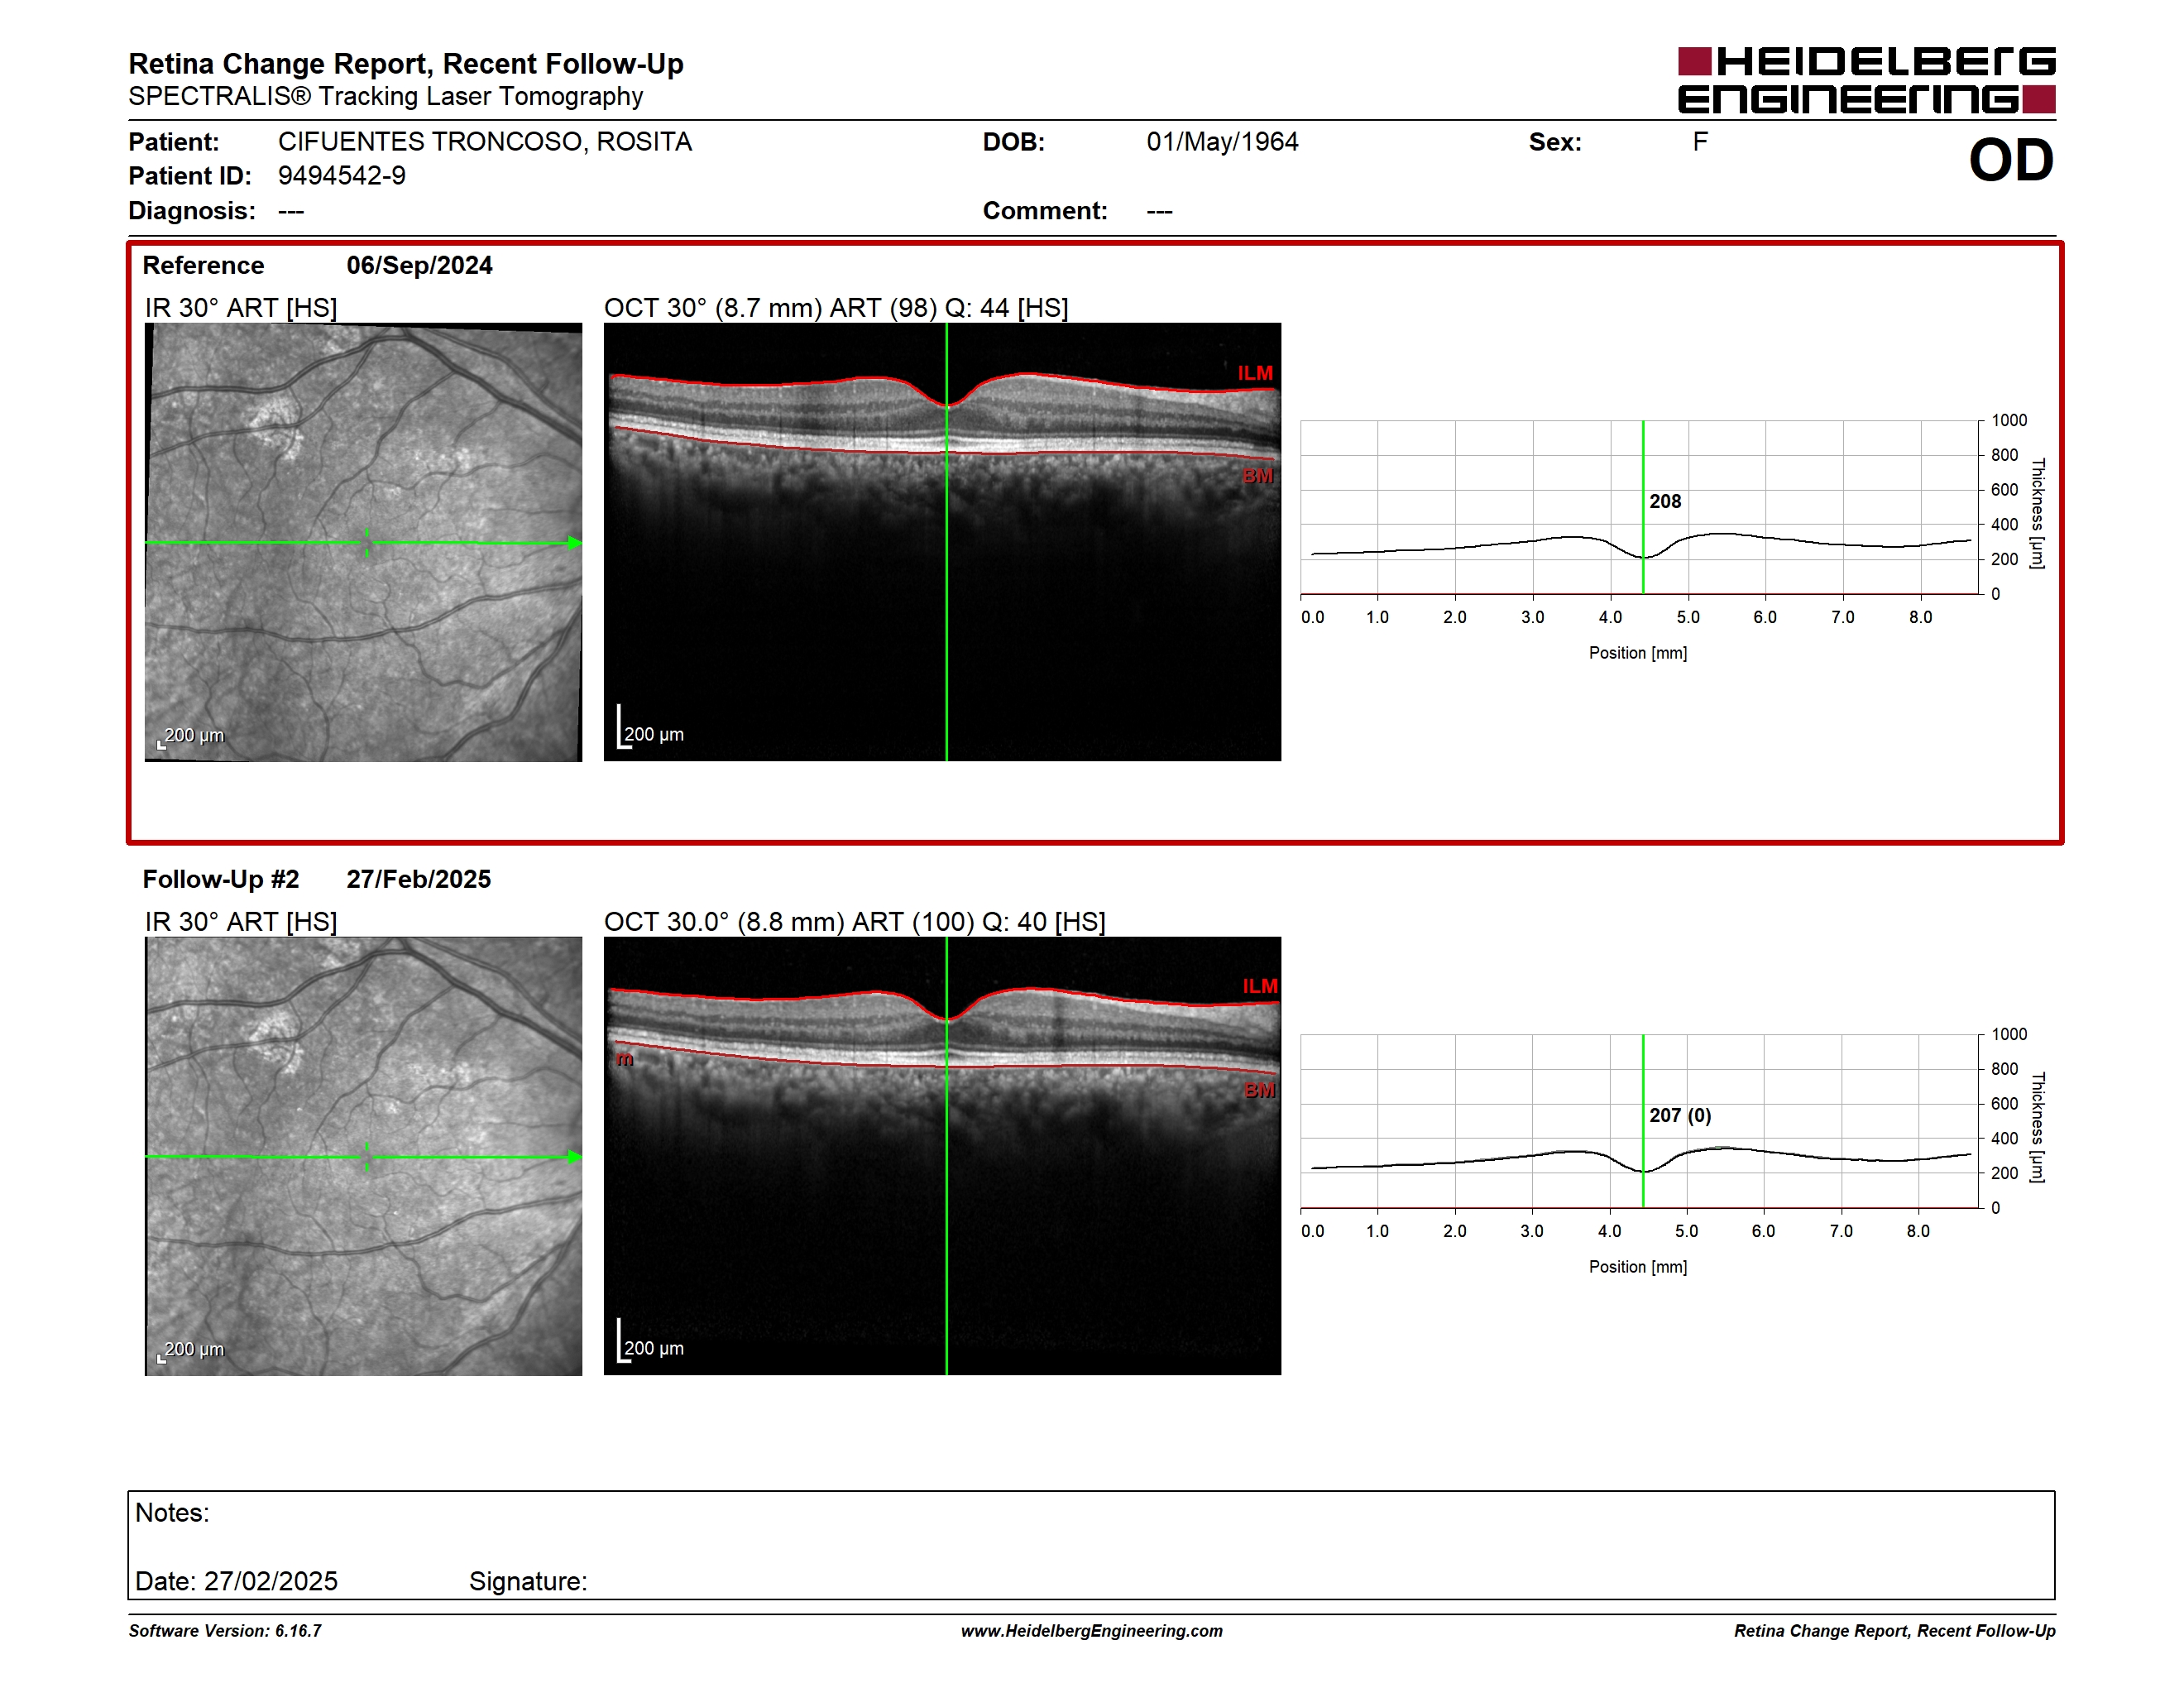The height and width of the screenshot is (1688, 2184).
Task: Open the www.HeidelbergEngineering.com link
Action: (x=1092, y=1631)
